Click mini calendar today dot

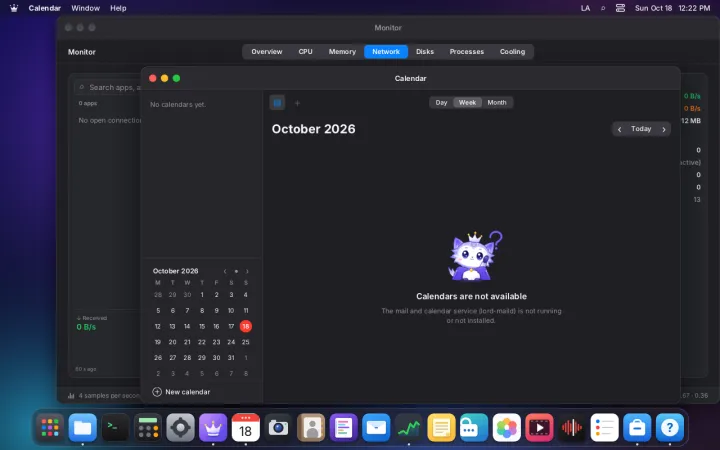[x=236, y=271]
